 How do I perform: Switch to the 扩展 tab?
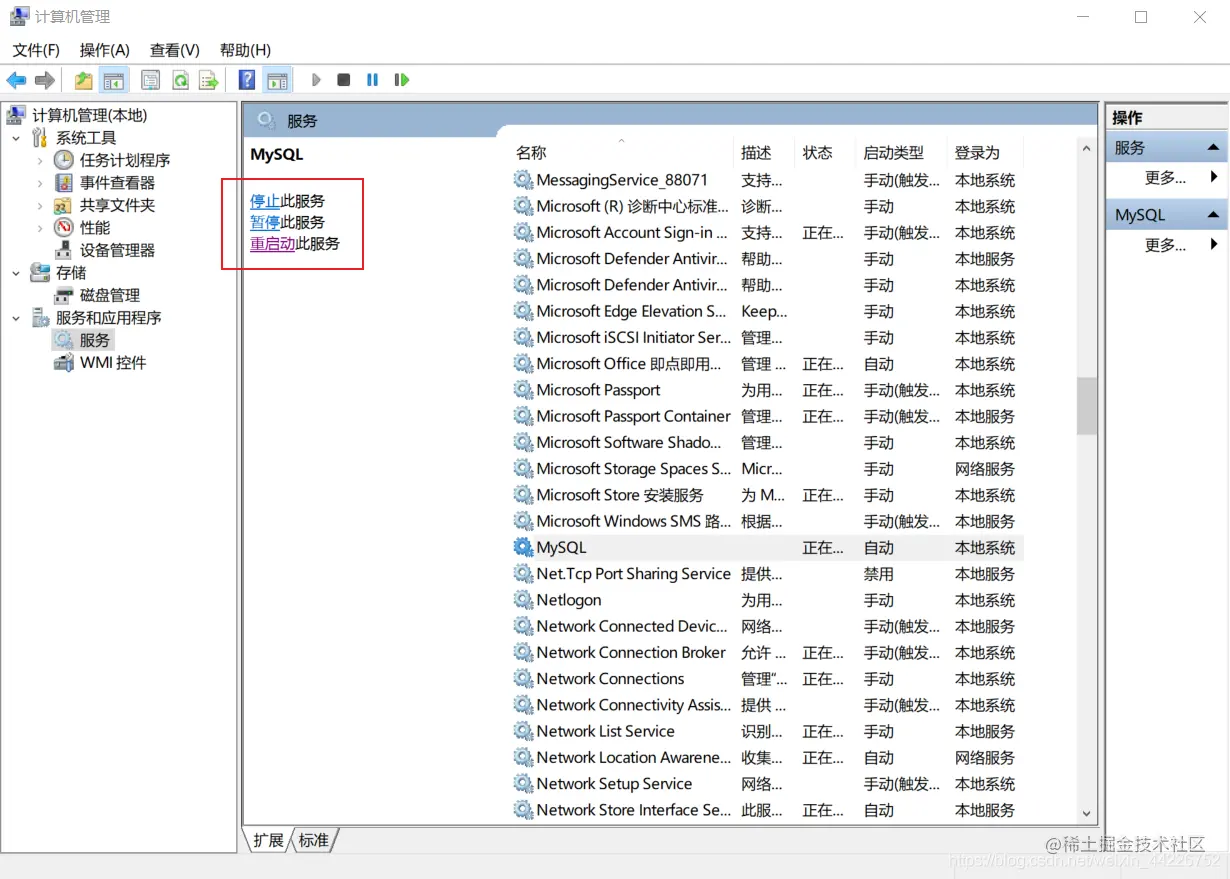click(x=268, y=840)
